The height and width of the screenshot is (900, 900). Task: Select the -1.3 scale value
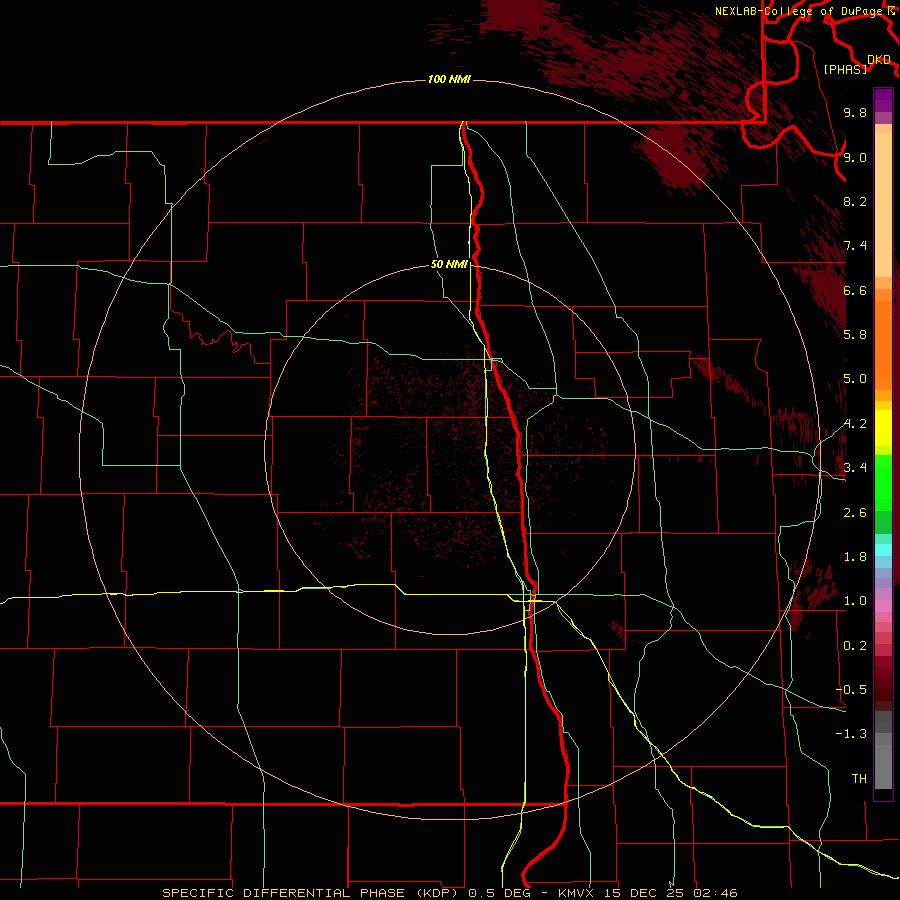click(x=851, y=734)
